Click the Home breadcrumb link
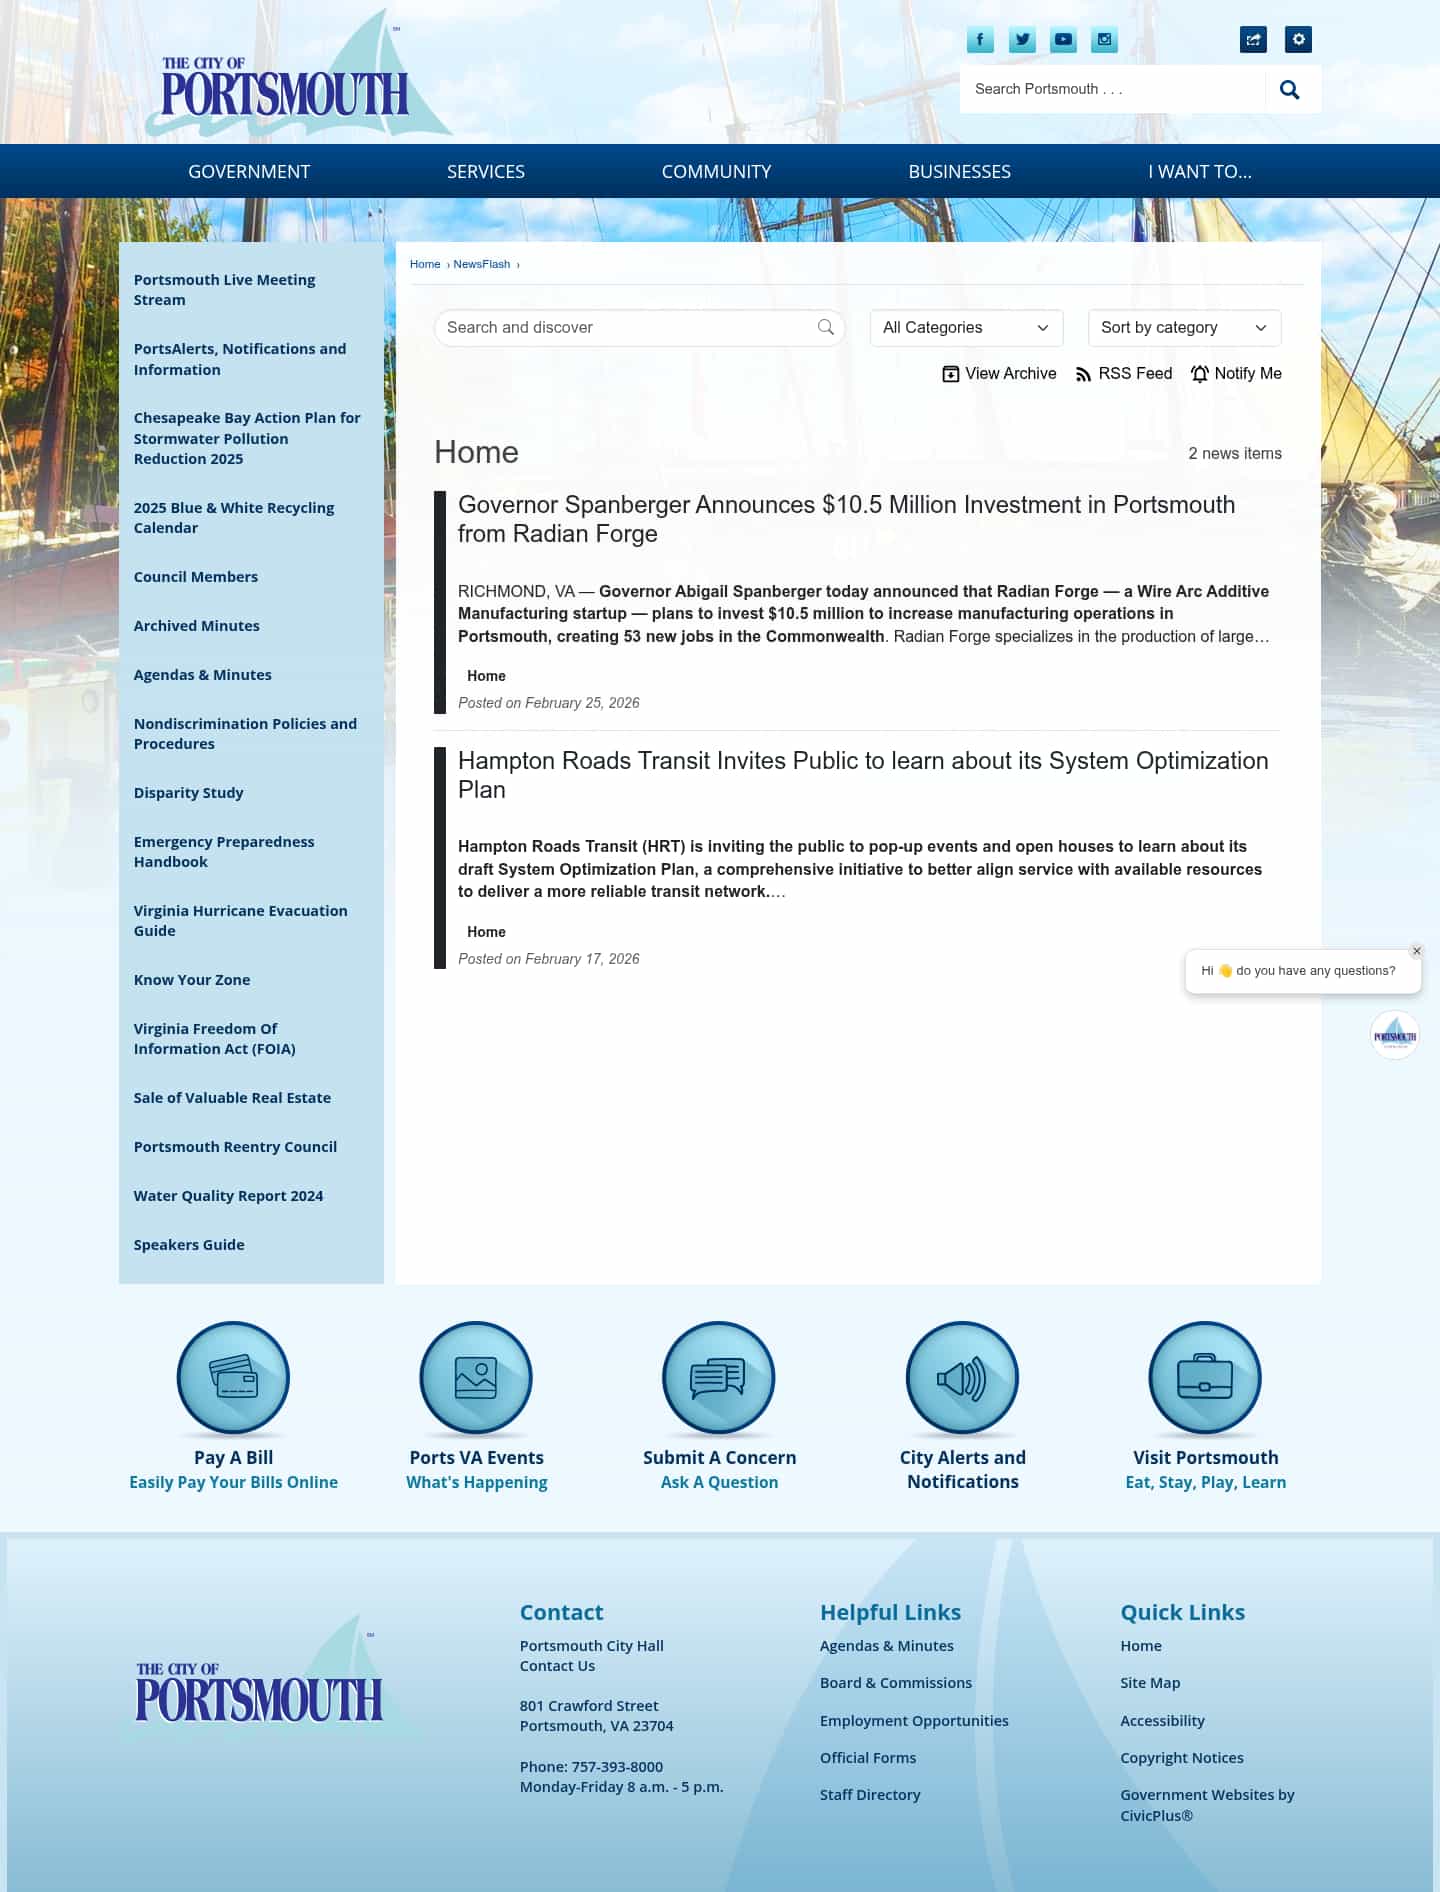 pos(425,264)
